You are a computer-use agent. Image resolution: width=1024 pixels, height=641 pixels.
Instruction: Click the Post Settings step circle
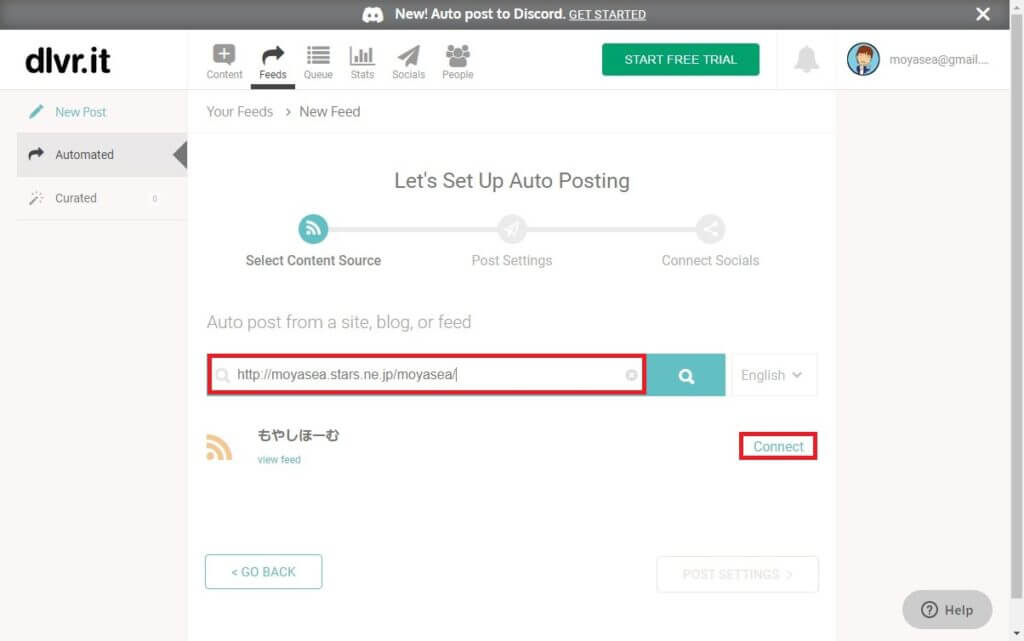tap(512, 229)
